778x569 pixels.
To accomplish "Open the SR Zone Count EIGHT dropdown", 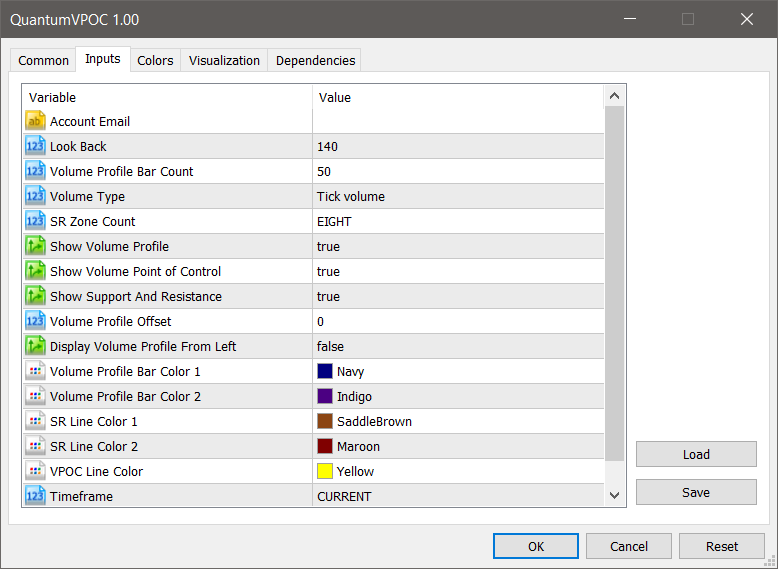I will [x=334, y=221].
